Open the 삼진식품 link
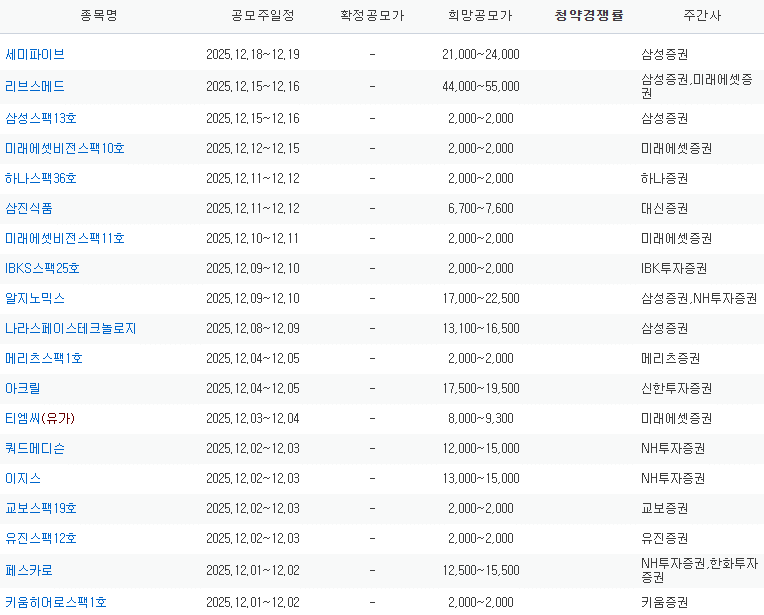 click(29, 209)
